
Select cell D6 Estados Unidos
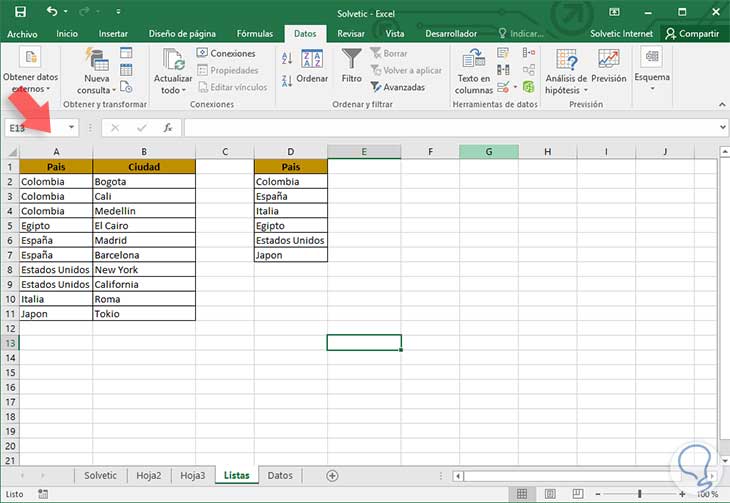(291, 240)
